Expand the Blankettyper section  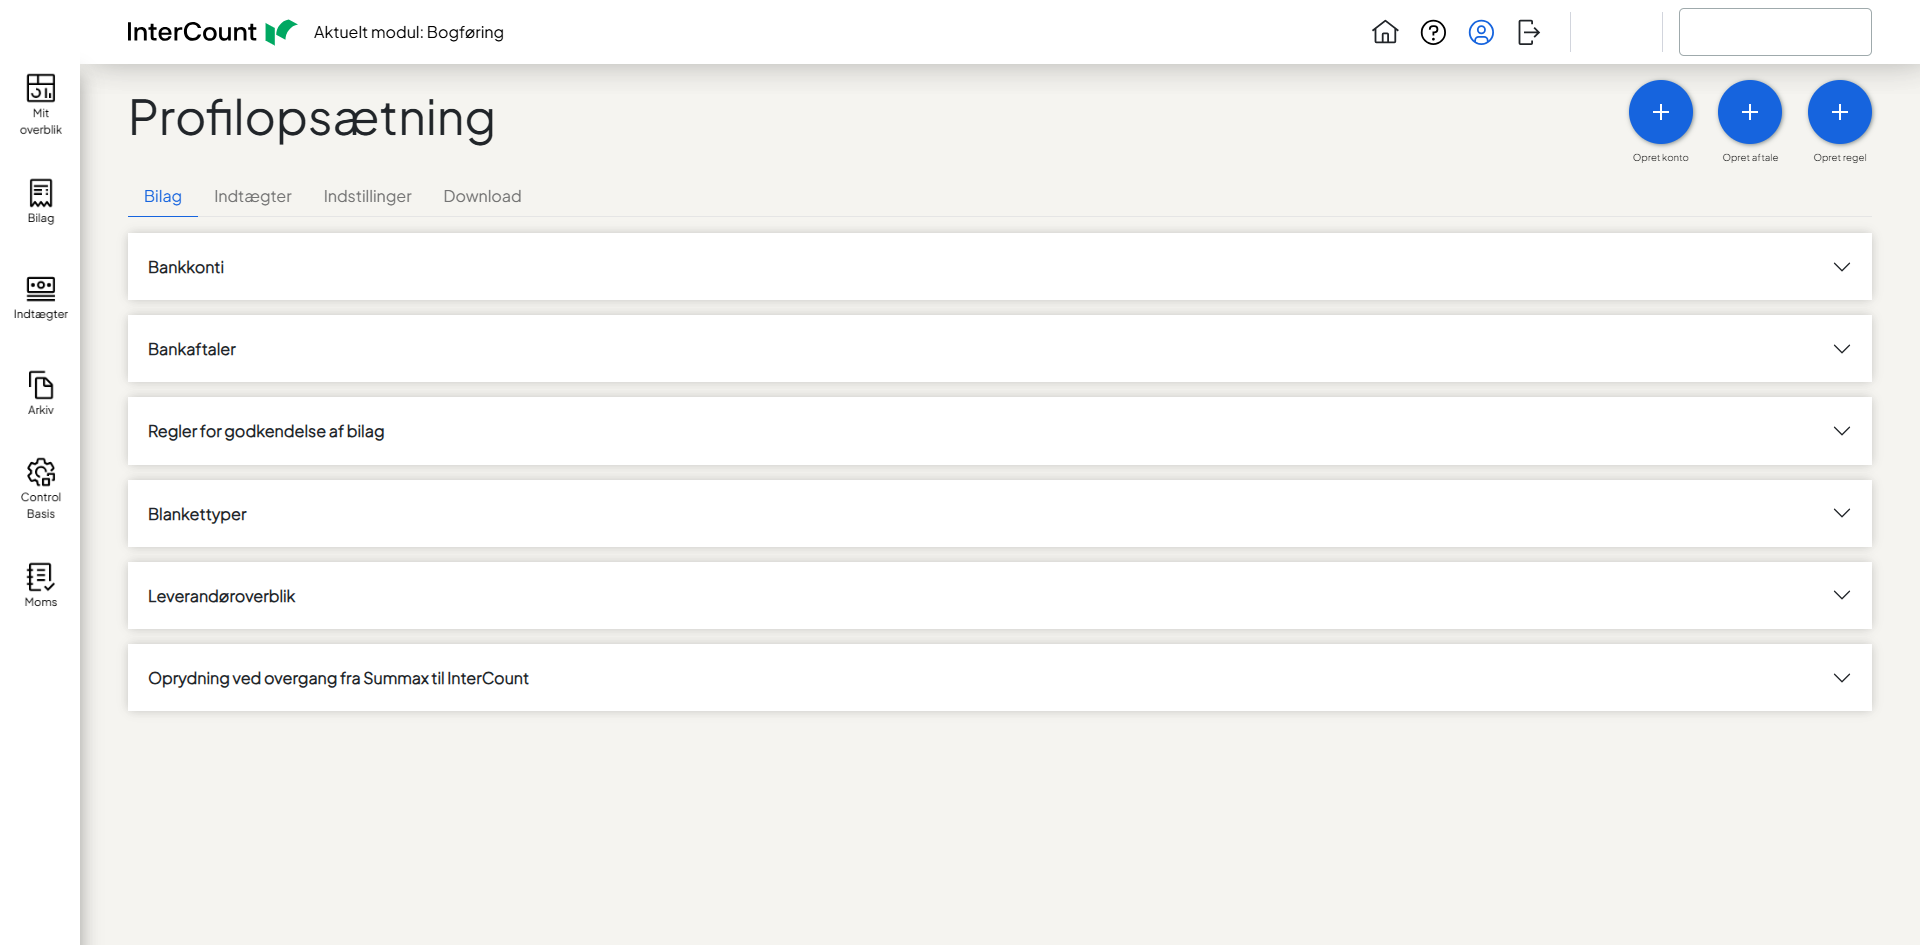tap(1841, 513)
